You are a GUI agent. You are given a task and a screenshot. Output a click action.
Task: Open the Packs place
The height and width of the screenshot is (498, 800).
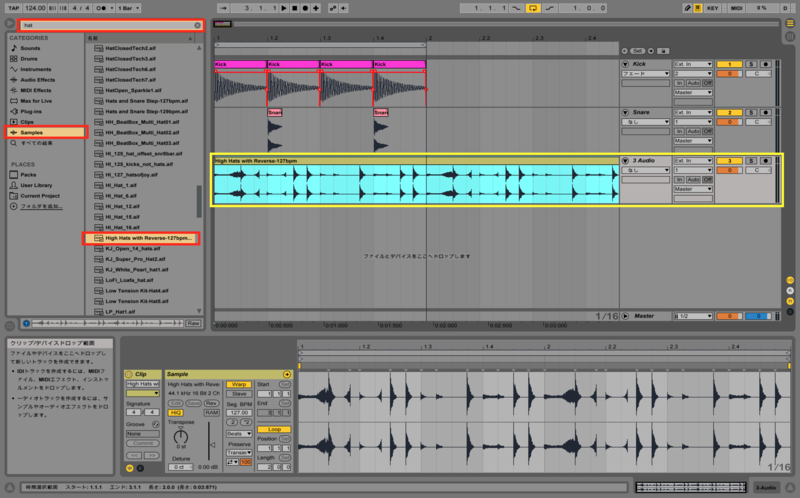(28, 175)
